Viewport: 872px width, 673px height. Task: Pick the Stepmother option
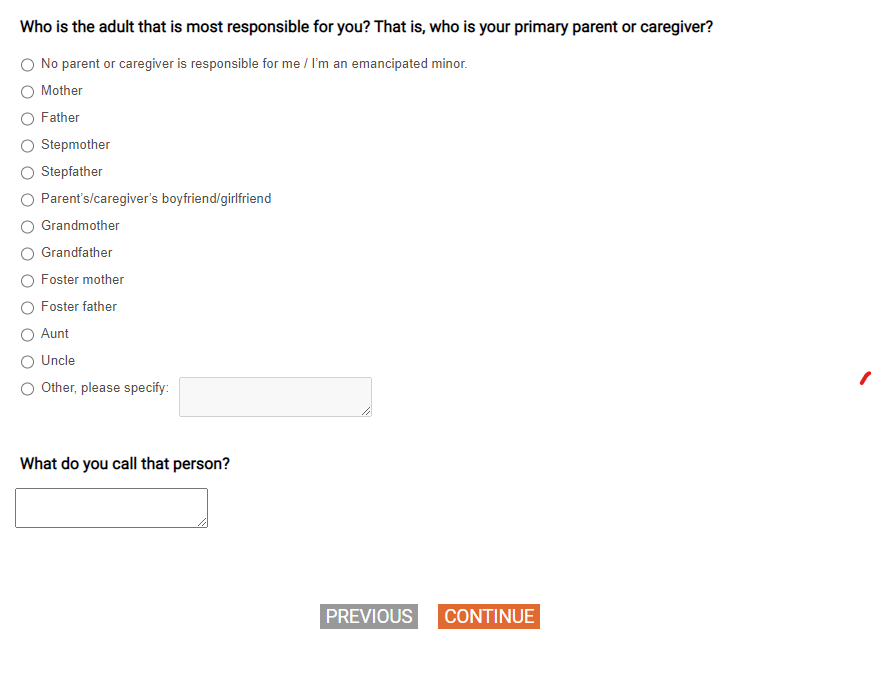click(x=27, y=145)
